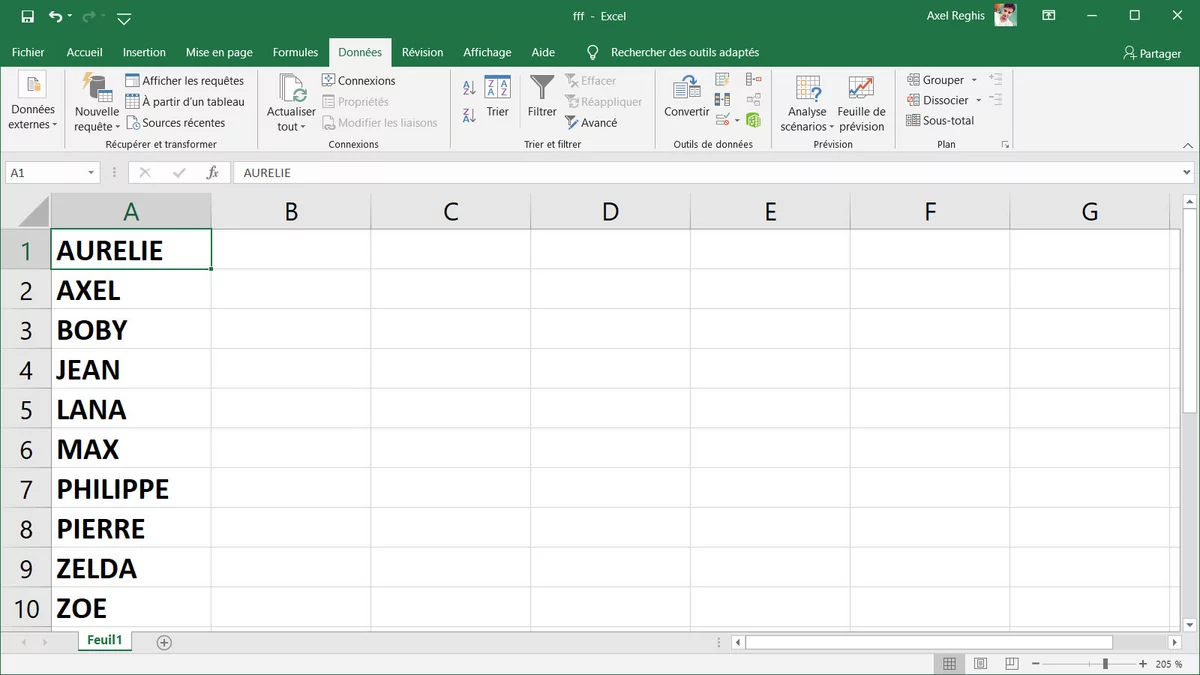Click the Flash Fill icon
The width and height of the screenshot is (1200, 675).
[x=722, y=80]
